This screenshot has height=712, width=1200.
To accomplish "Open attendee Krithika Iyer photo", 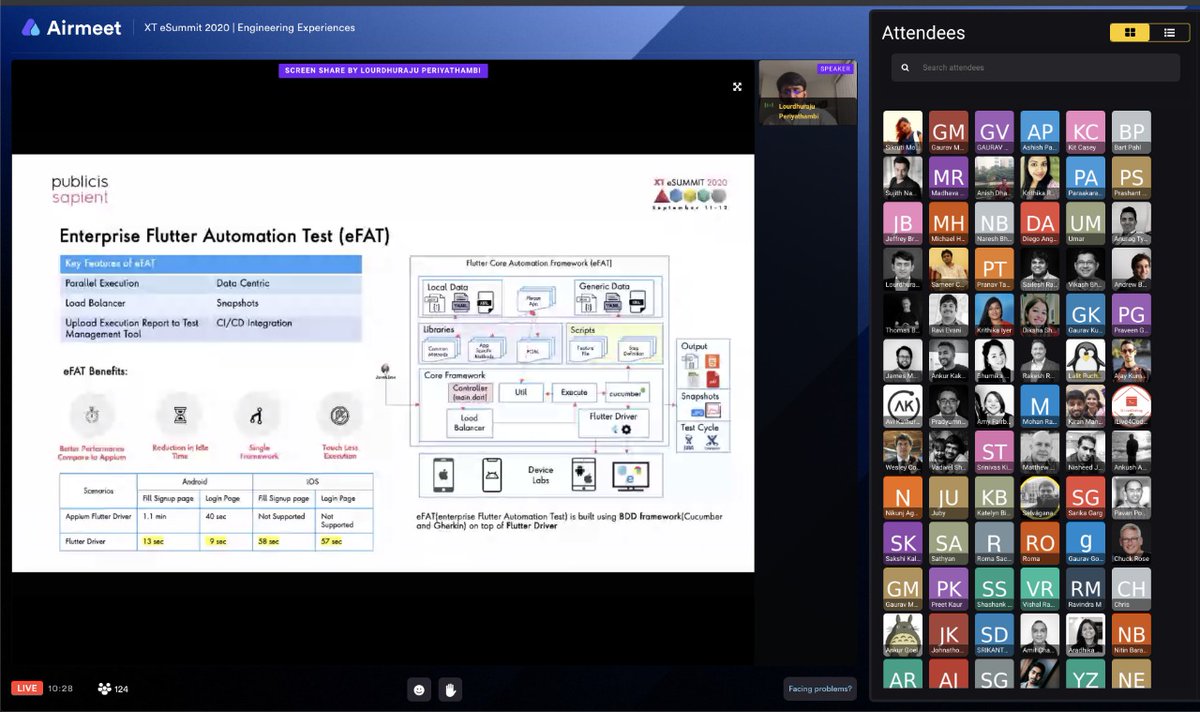I will (x=994, y=315).
